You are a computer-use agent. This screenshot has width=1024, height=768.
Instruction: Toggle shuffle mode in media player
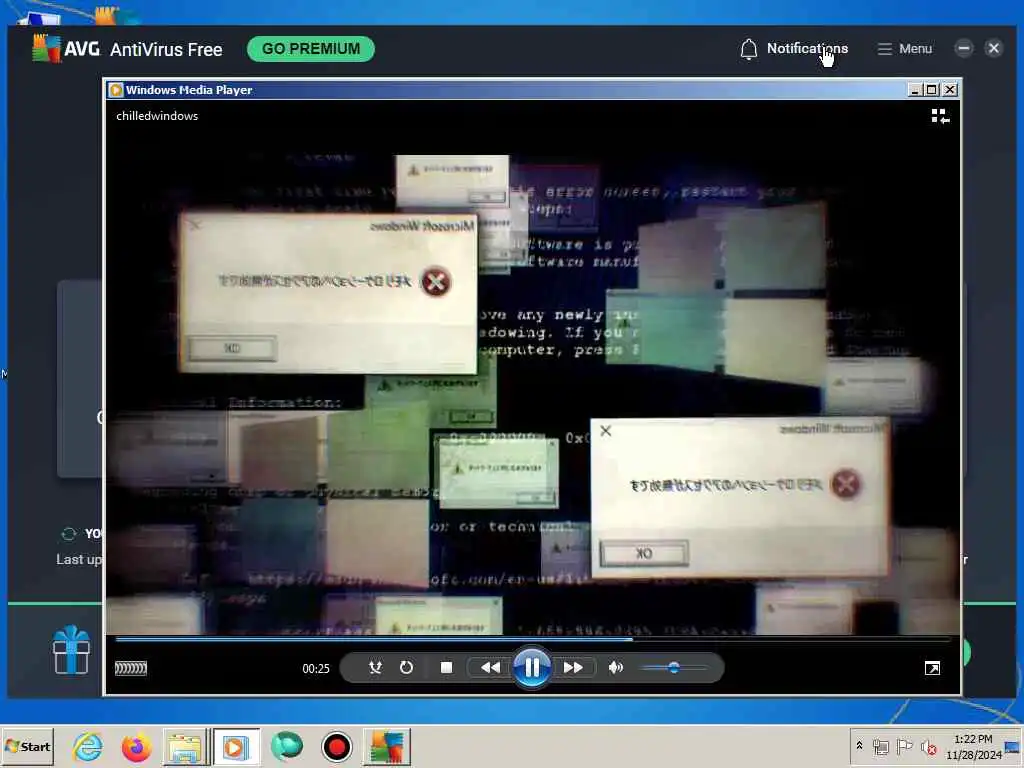coord(375,667)
